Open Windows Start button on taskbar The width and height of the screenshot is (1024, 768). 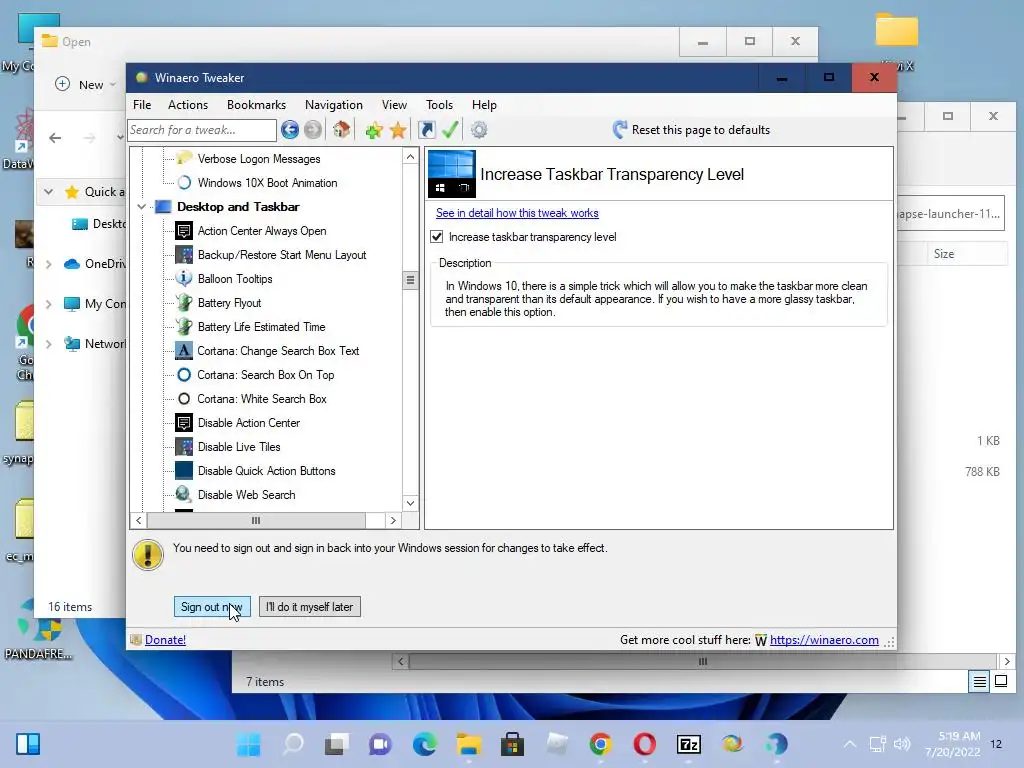pyautogui.click(x=248, y=744)
